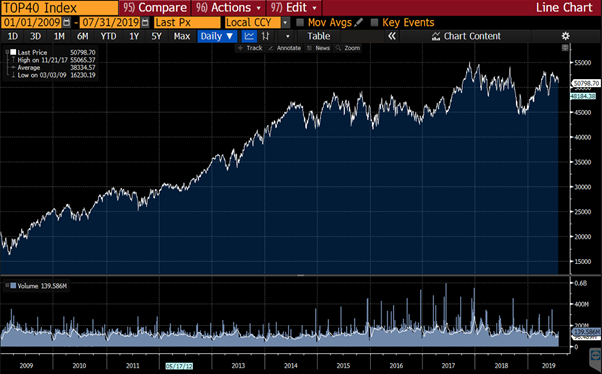Activate the Track crosshair tool

250,48
